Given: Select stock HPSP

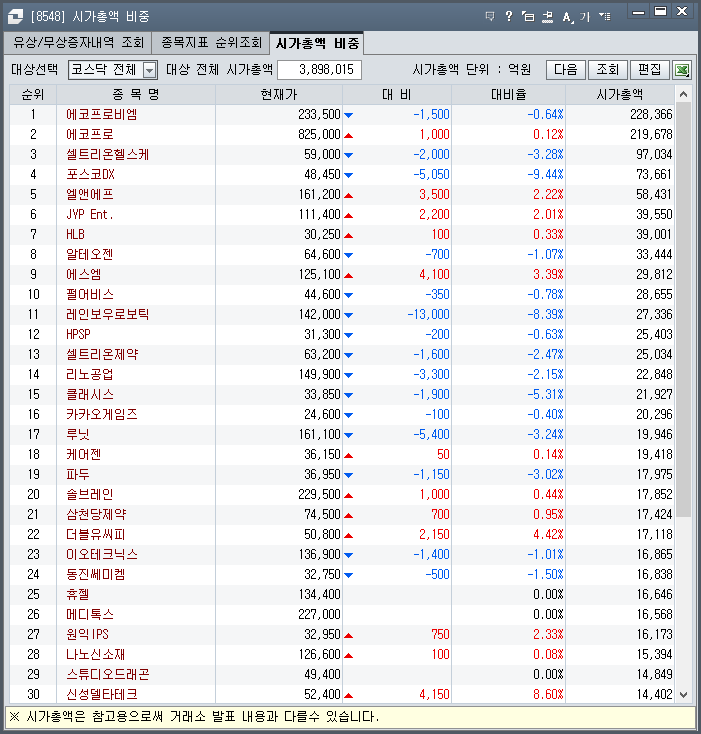Looking at the screenshot, I should (x=78, y=335).
